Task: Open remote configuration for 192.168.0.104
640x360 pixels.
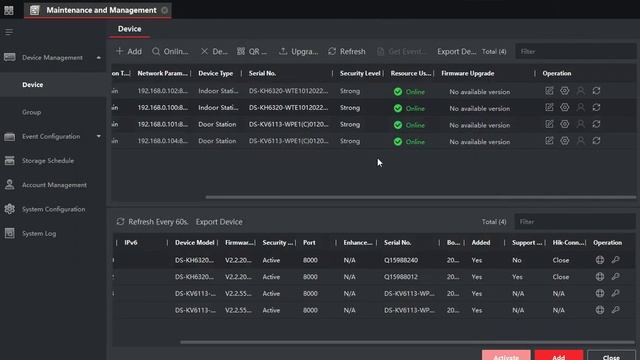Action: click(565, 141)
